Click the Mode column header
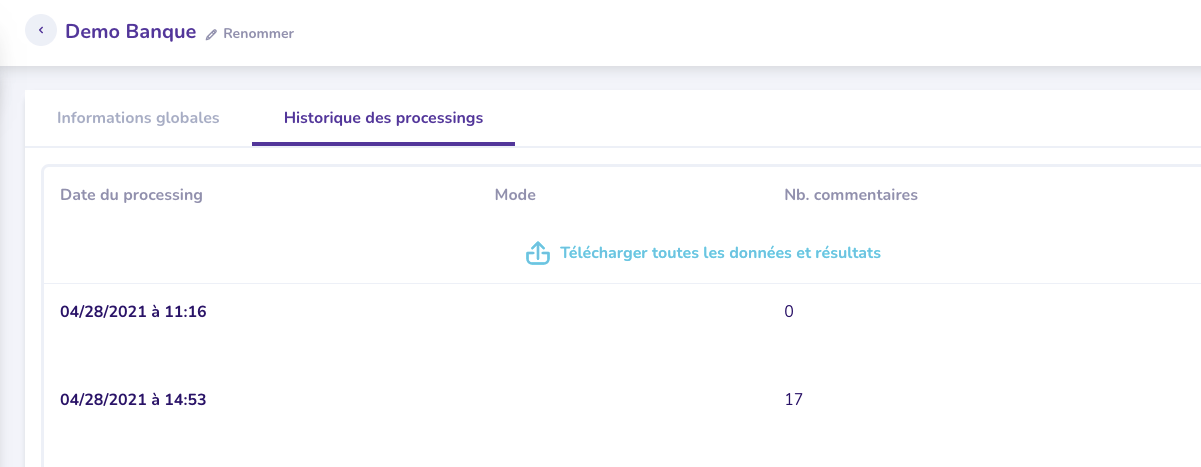 515,195
